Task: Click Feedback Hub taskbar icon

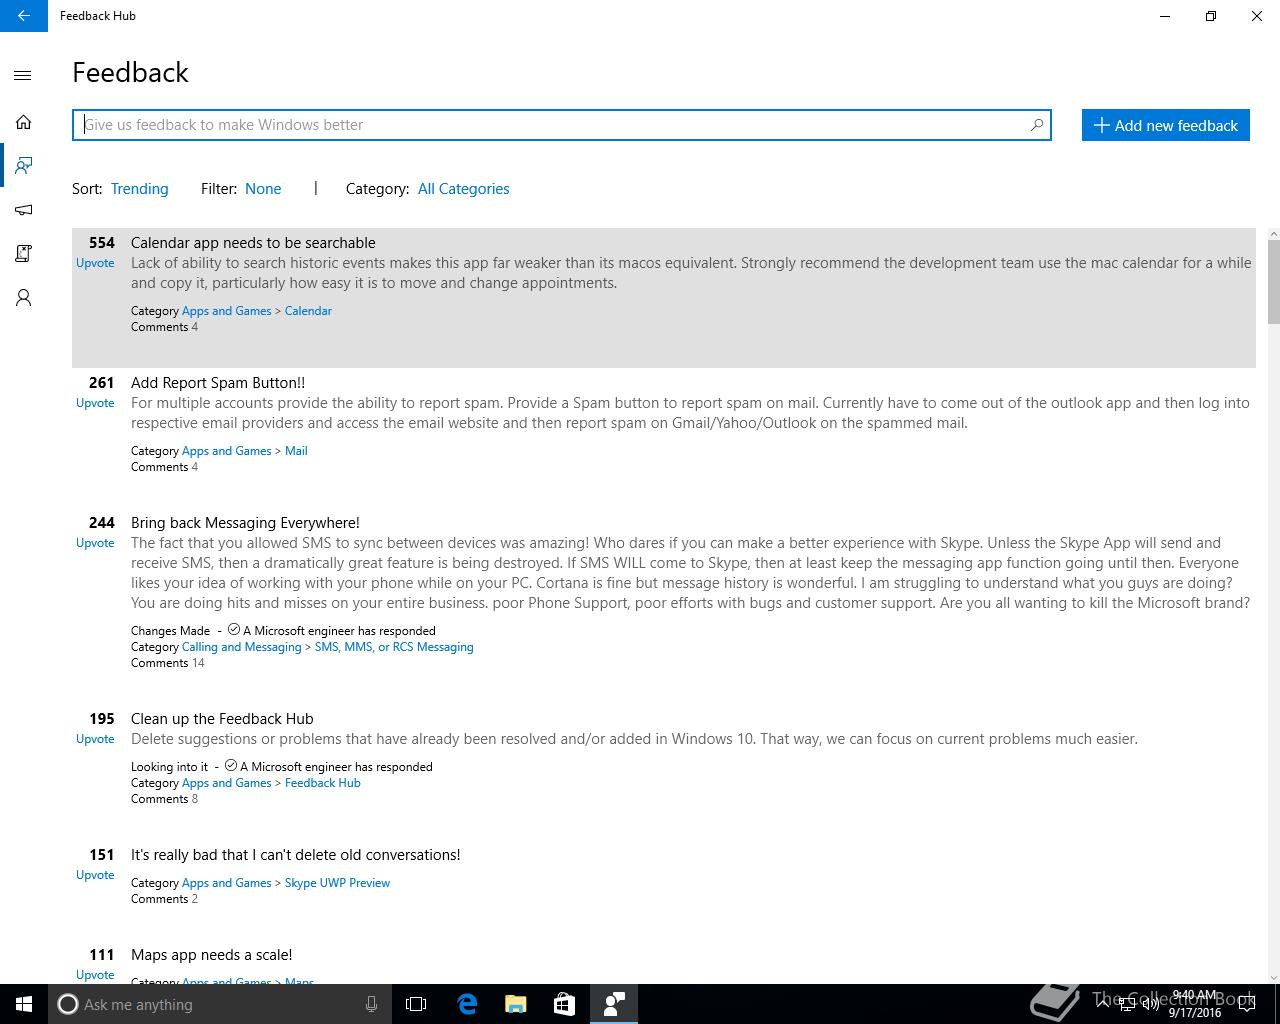Action: 613,1004
